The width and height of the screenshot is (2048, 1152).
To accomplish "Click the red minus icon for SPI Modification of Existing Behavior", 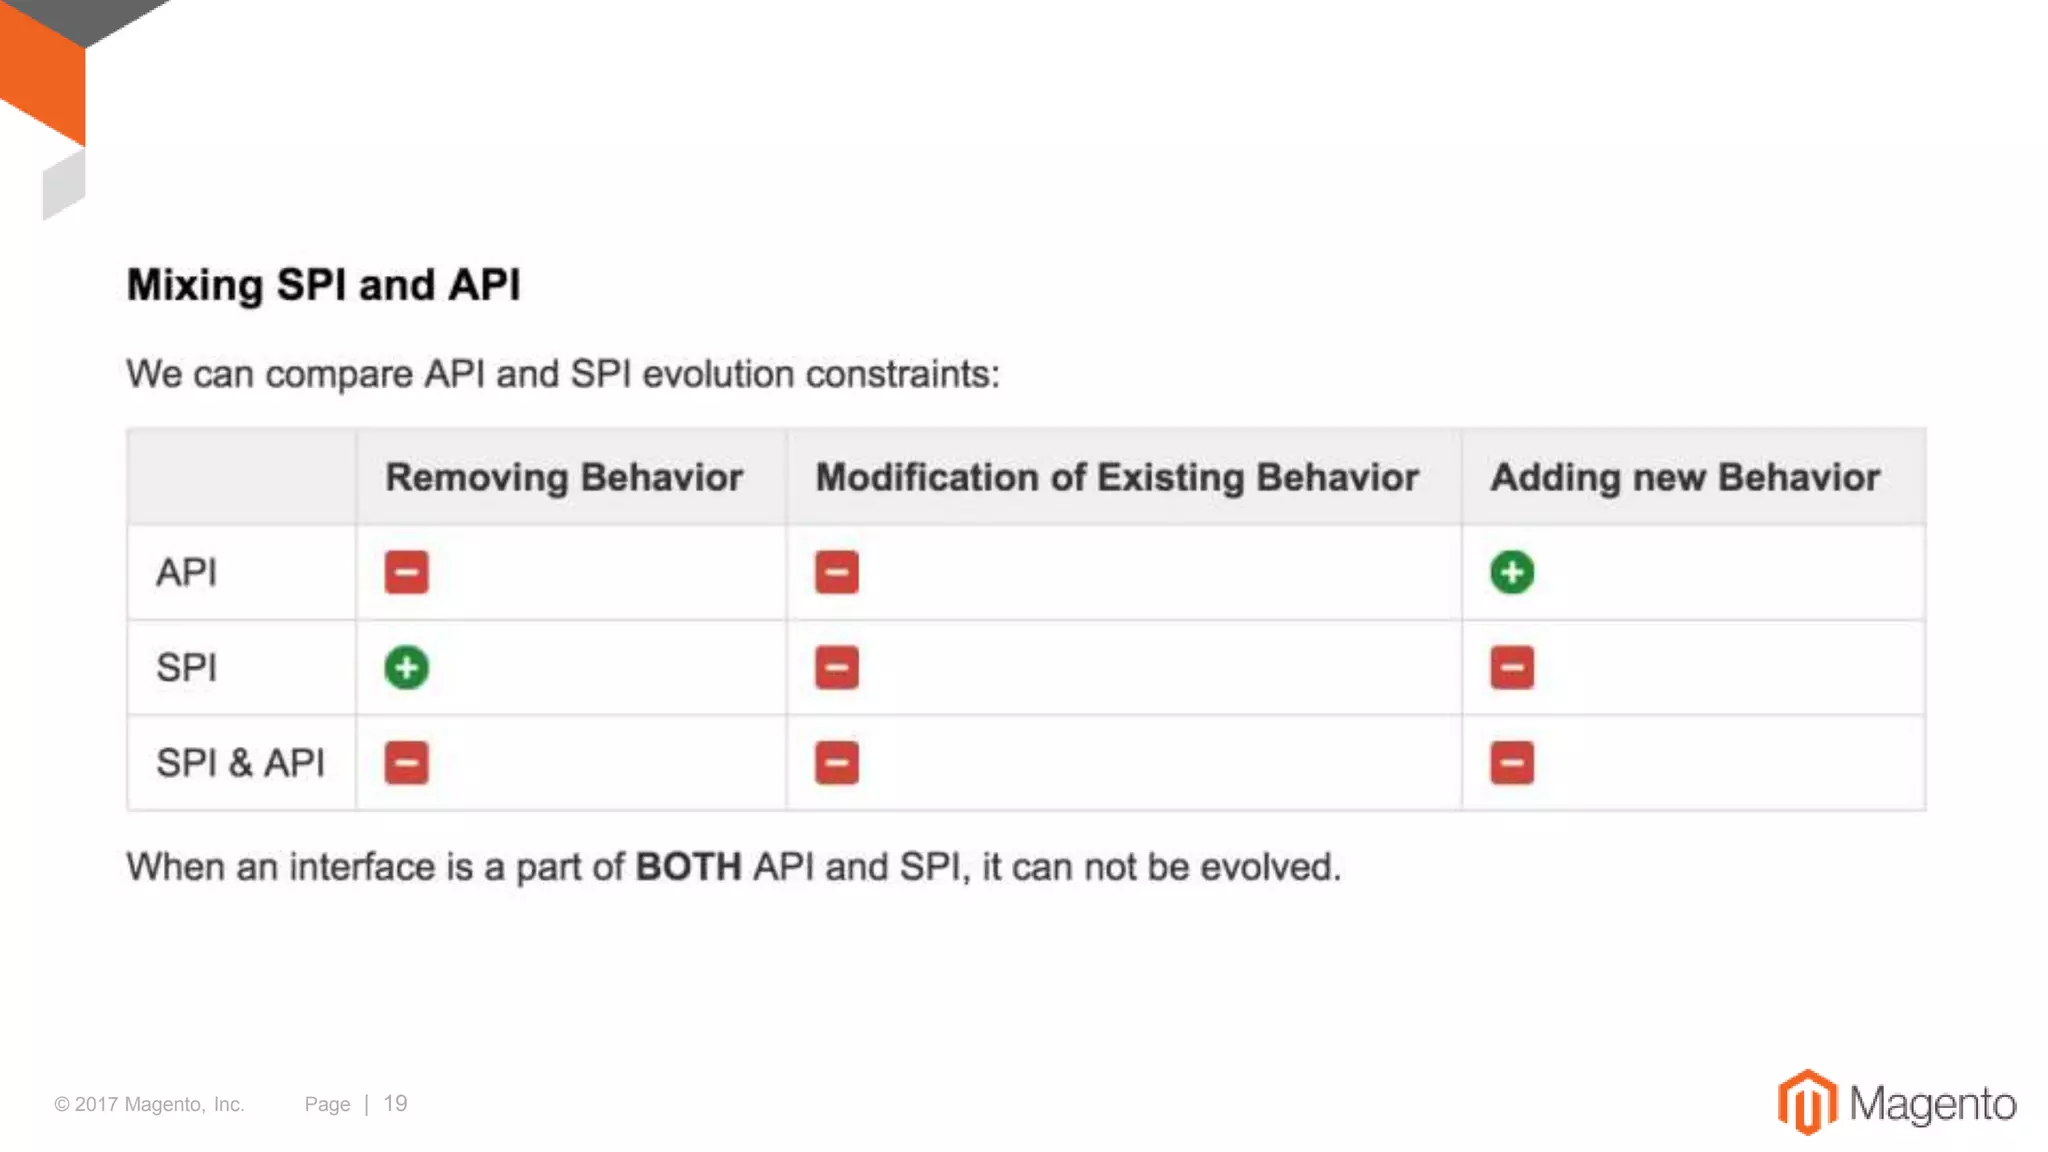I will tap(836, 667).
